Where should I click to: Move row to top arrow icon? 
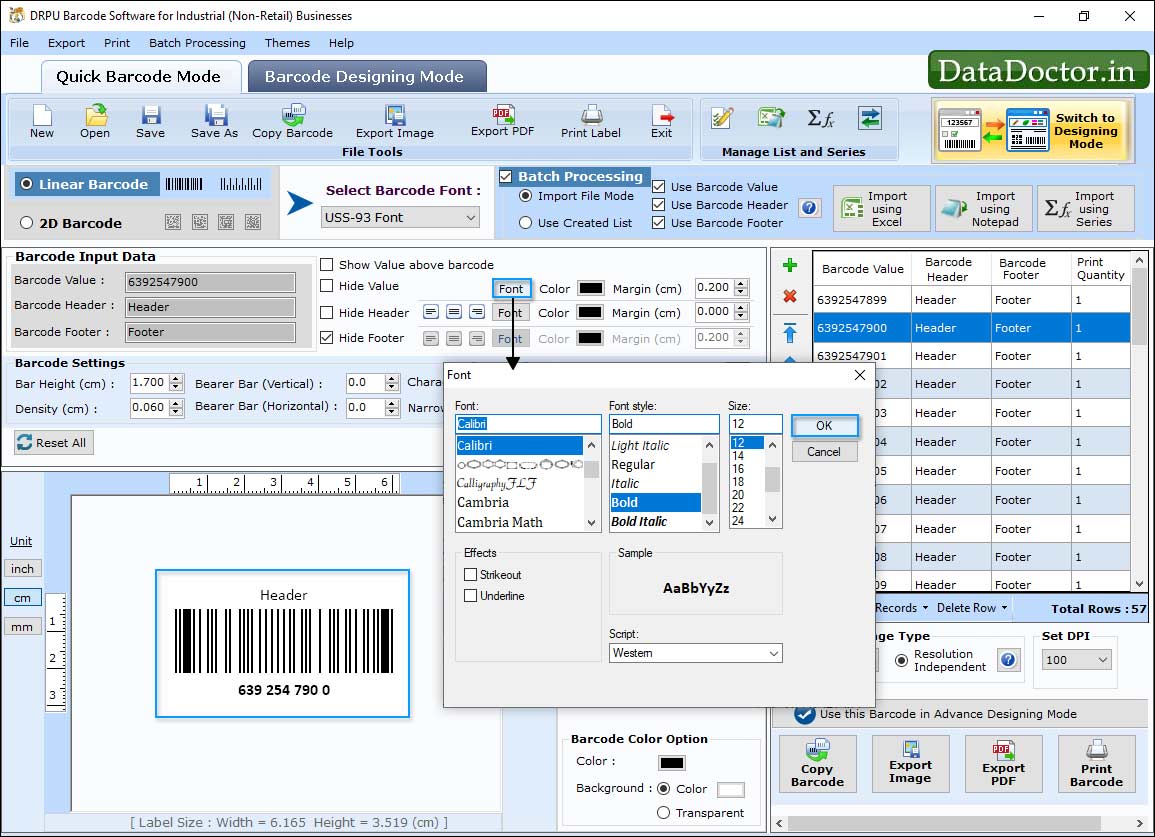click(790, 333)
